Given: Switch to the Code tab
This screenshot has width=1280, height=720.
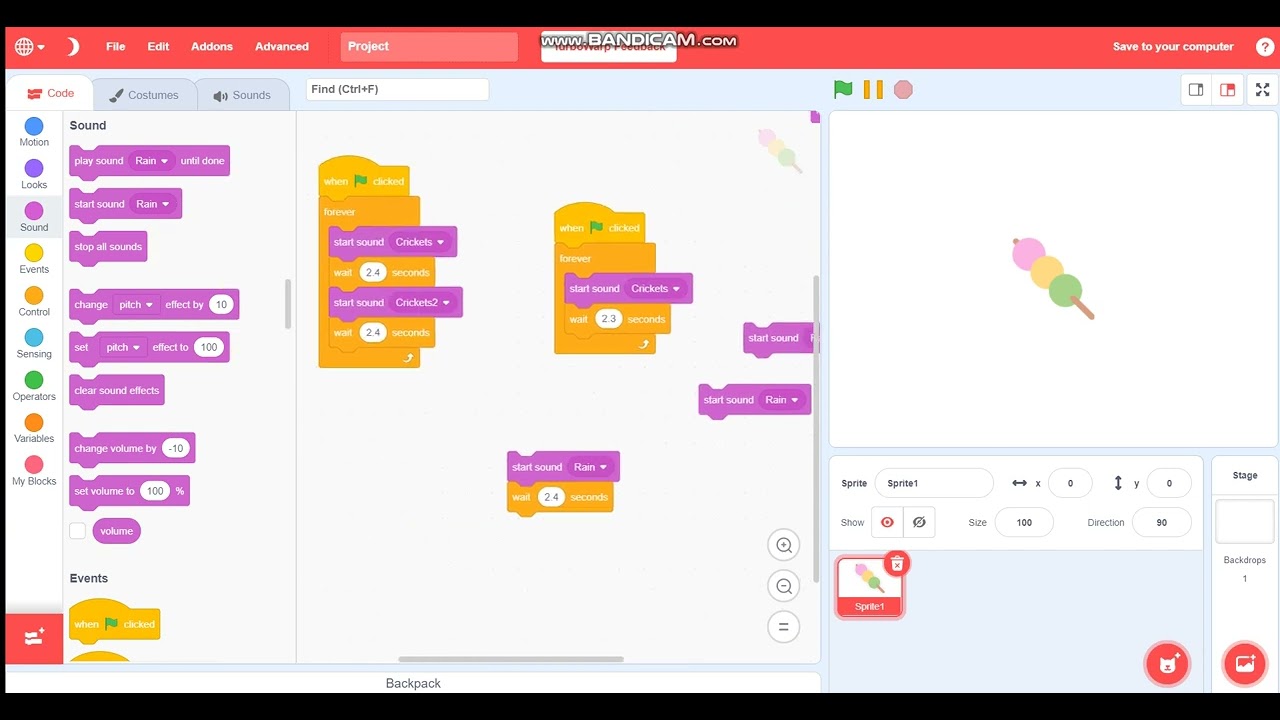Looking at the screenshot, I should click(x=50, y=93).
